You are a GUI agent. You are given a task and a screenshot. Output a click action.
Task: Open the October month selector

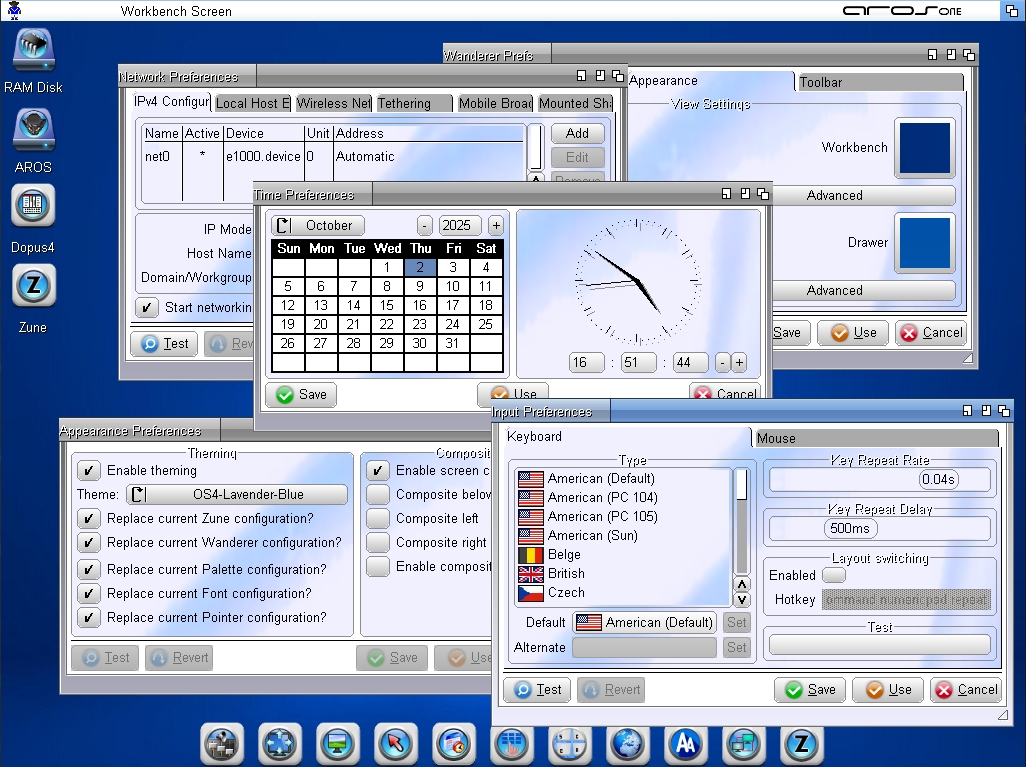[318, 226]
